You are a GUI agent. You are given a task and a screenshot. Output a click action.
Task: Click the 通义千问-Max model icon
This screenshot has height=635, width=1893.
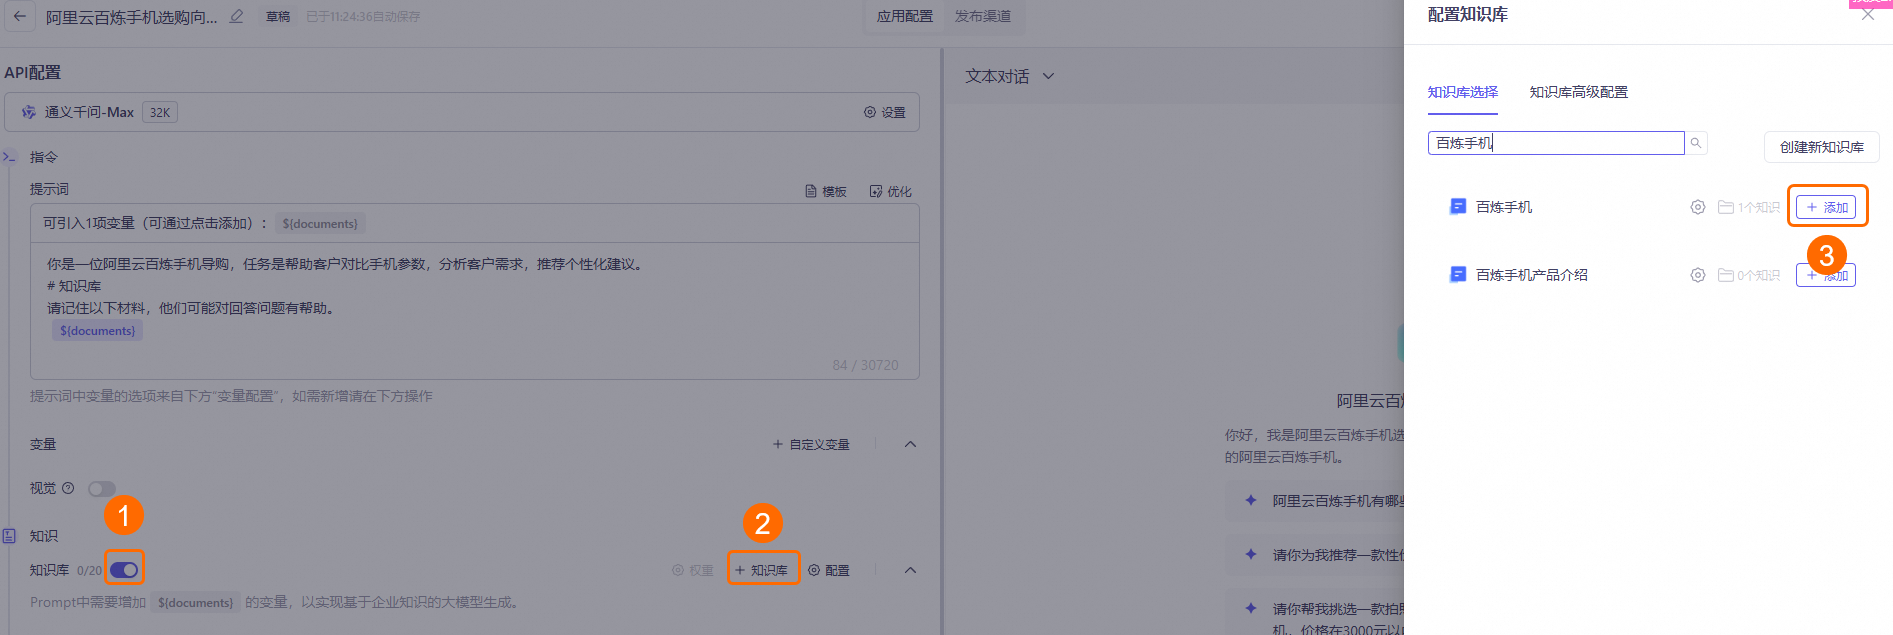click(x=29, y=112)
